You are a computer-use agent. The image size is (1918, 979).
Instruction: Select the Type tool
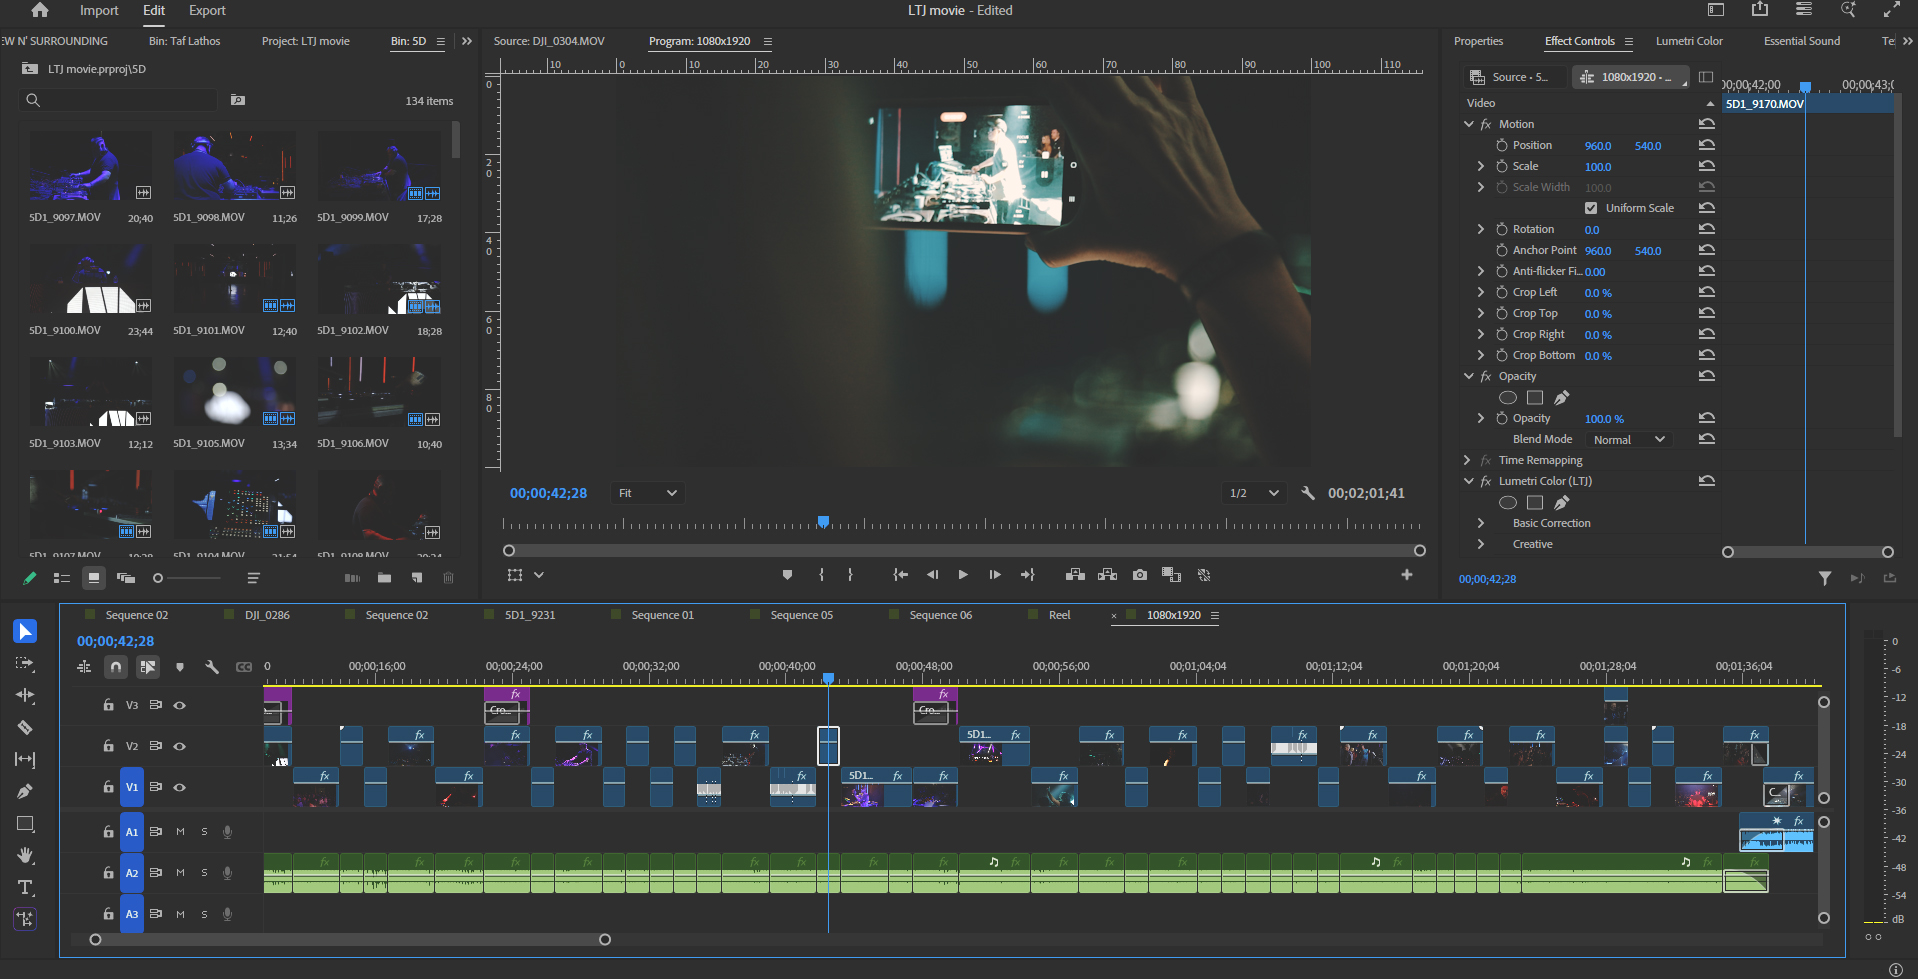pos(25,887)
